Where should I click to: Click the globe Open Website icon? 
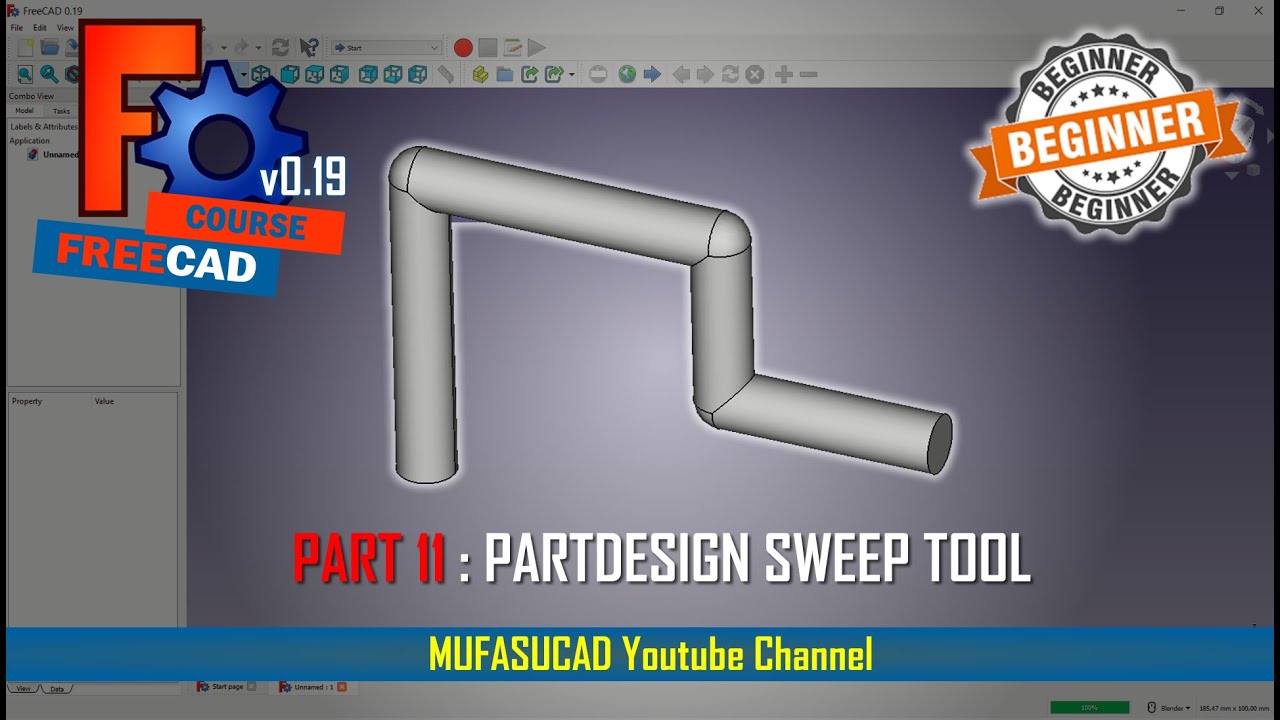pos(627,74)
